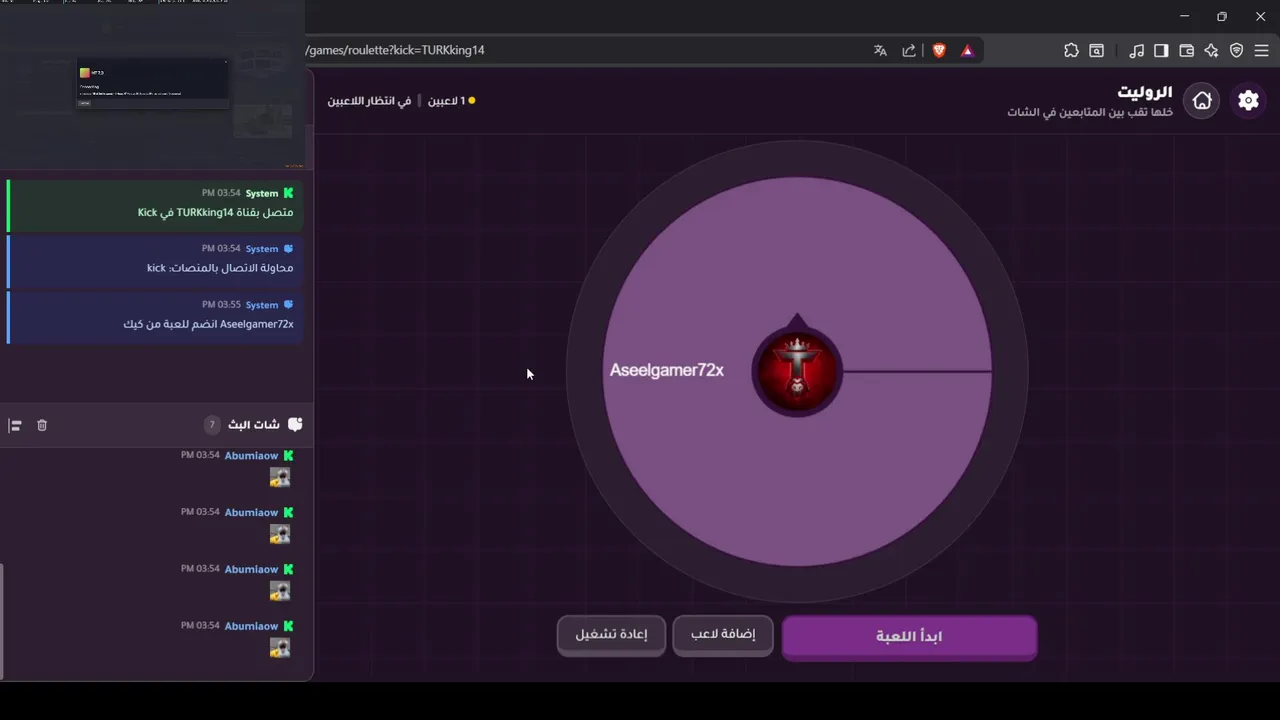Click the Aseelgamer72x name on the wheel
The height and width of the screenshot is (720, 1280).
667,370
